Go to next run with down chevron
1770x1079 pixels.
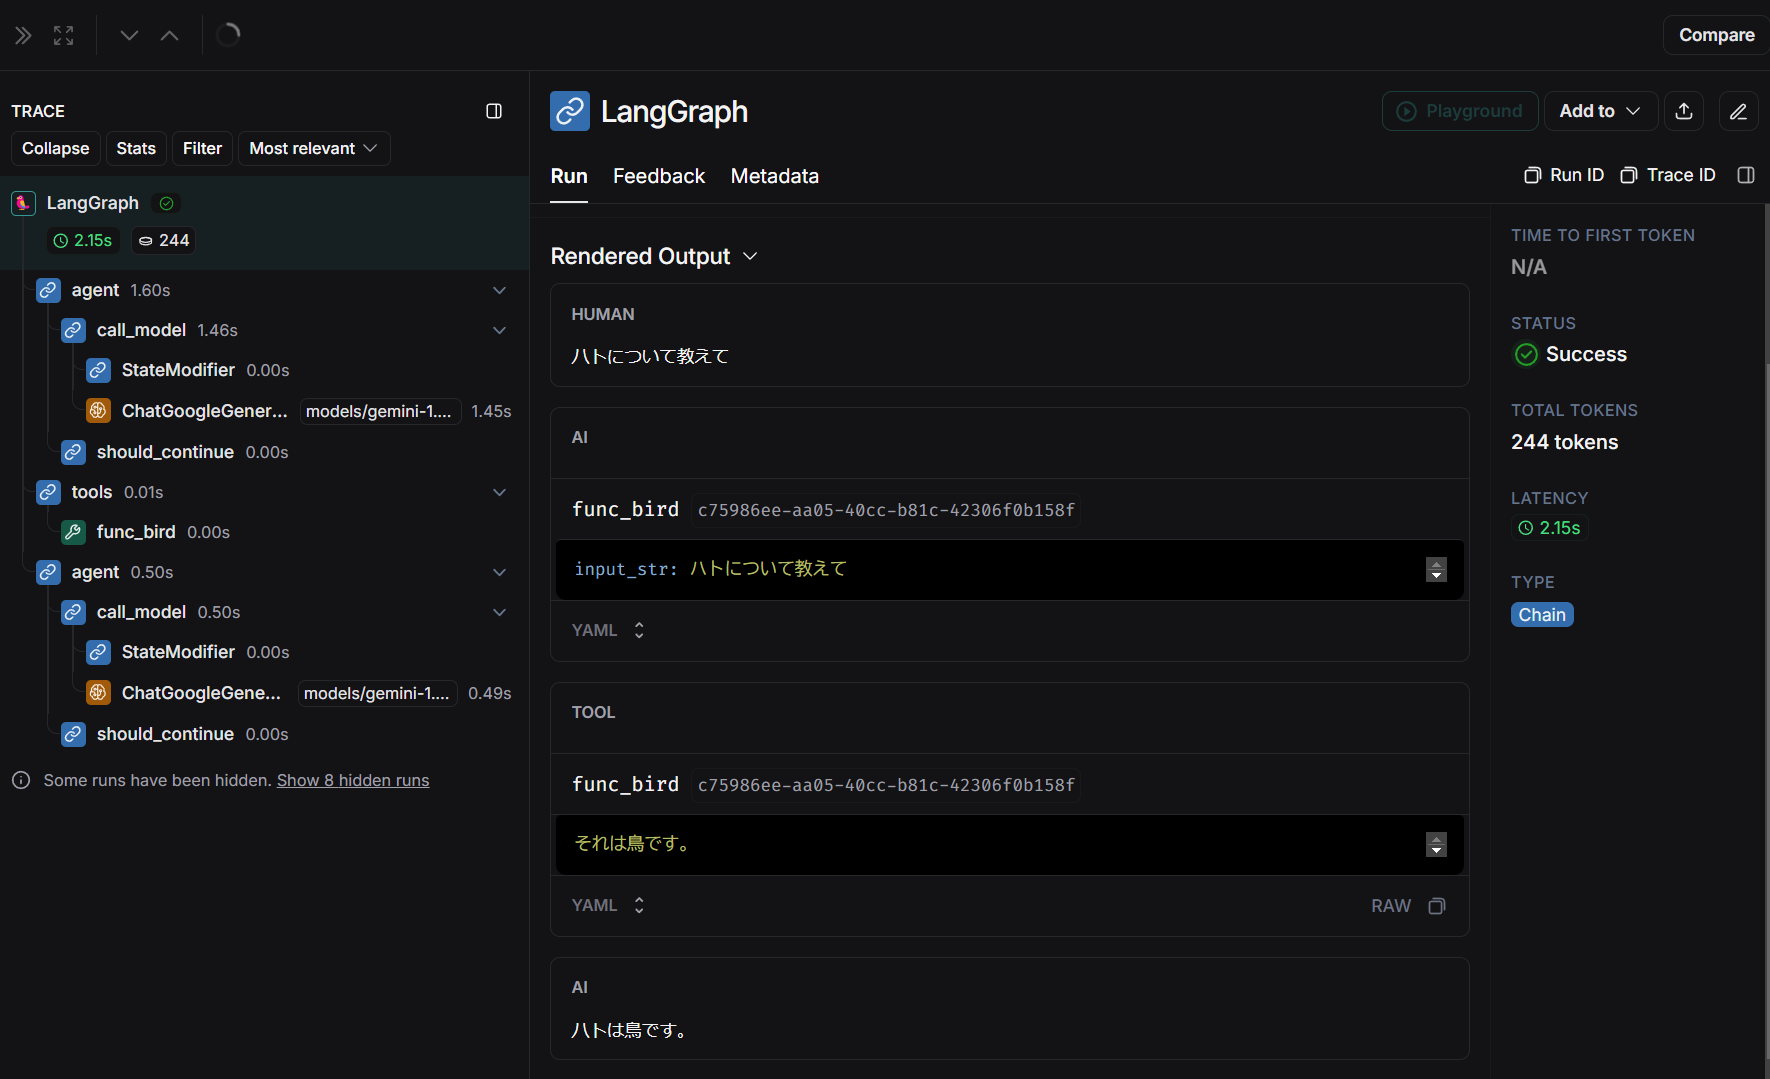click(129, 36)
